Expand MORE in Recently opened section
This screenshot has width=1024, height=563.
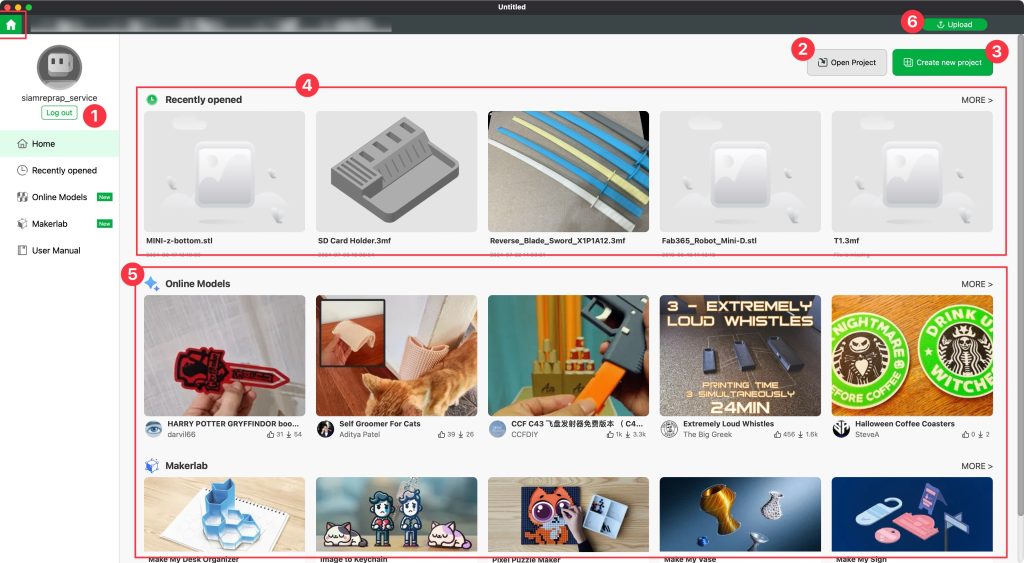point(976,100)
